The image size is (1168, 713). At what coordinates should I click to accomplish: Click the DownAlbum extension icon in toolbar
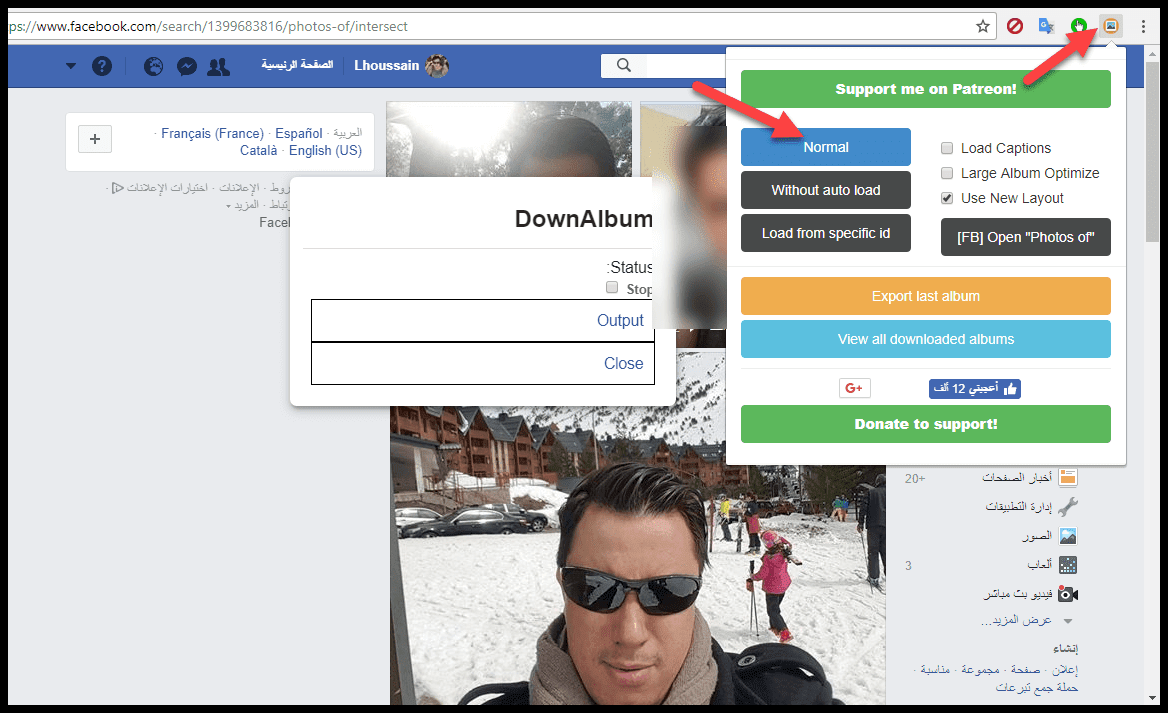[x=1110, y=26]
